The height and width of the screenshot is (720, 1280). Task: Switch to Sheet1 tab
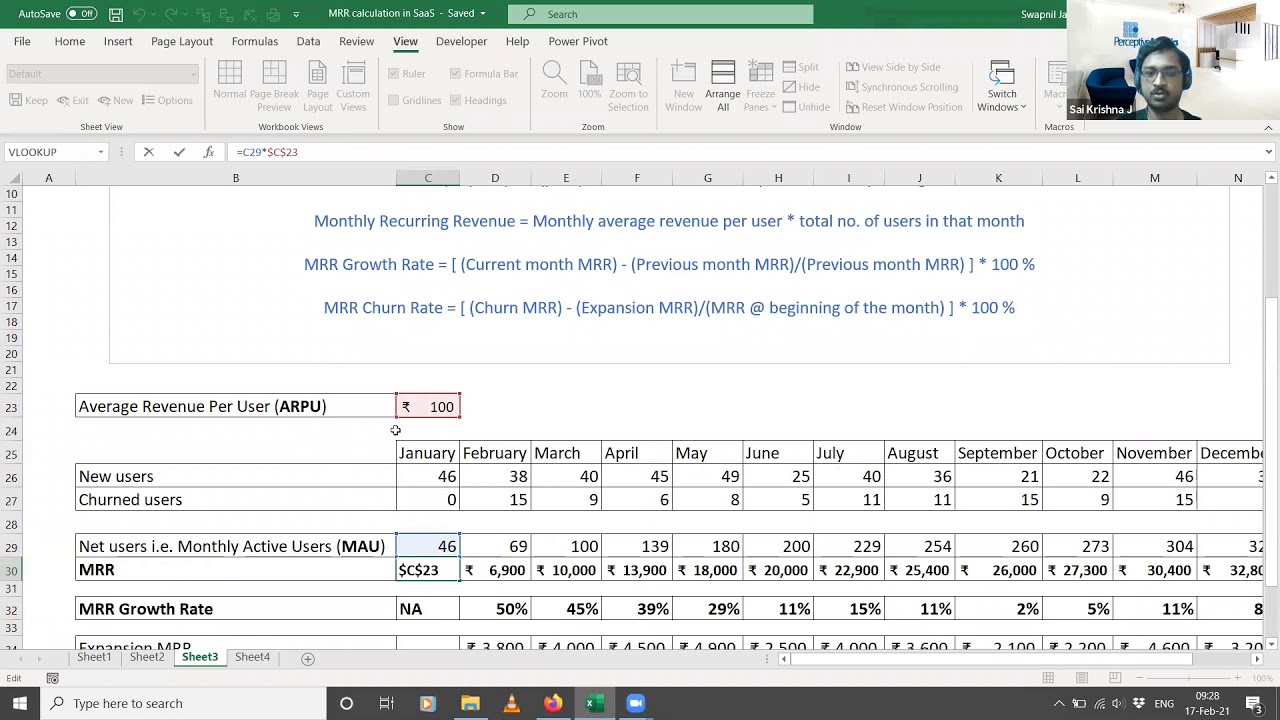coord(94,657)
